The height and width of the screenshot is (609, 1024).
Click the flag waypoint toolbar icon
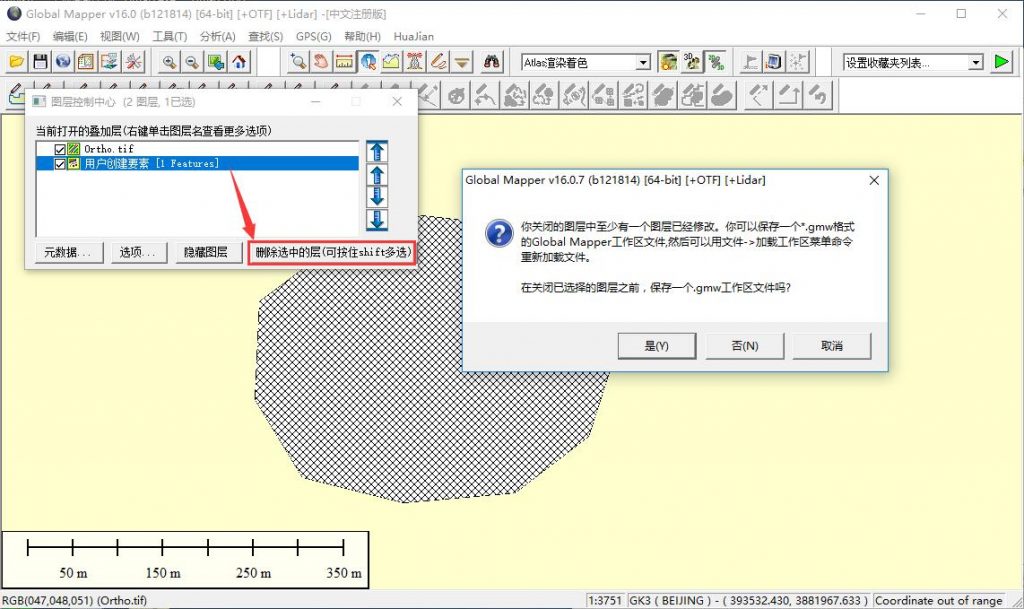[x=750, y=62]
